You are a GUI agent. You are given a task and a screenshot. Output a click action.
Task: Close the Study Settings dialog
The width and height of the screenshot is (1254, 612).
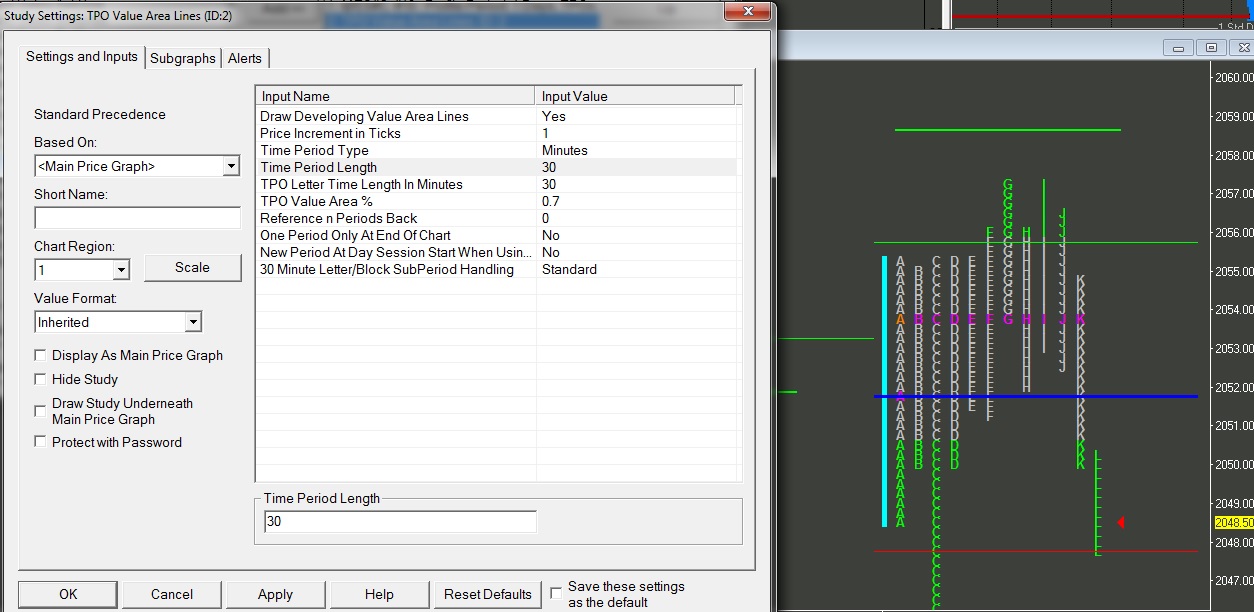point(747,12)
